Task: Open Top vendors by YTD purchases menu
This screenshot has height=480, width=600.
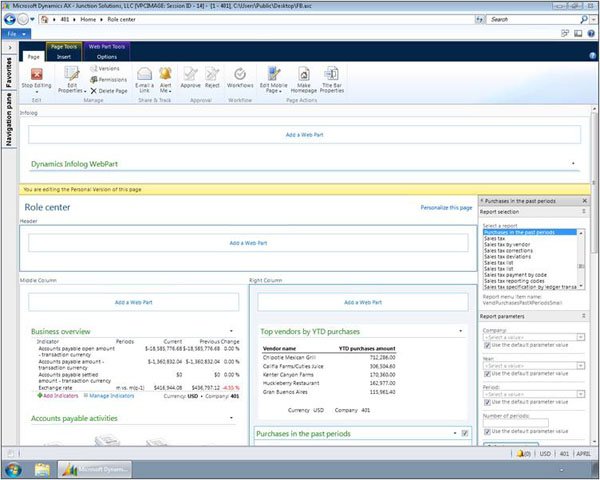Action: [x=460, y=331]
